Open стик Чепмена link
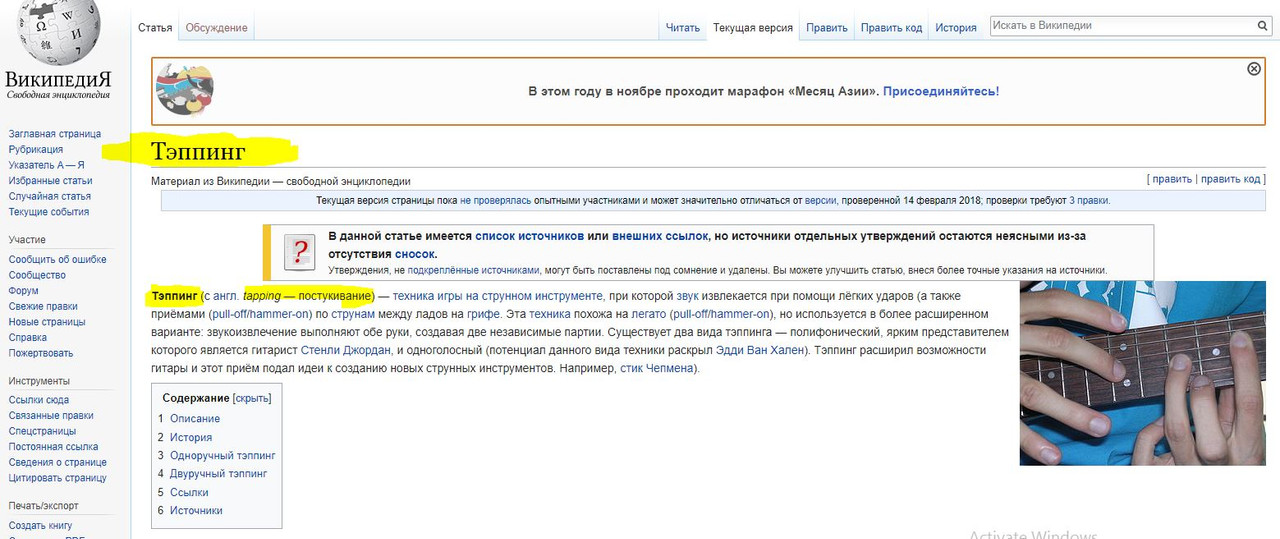The image size is (1280, 539). pyautogui.click(x=658, y=369)
